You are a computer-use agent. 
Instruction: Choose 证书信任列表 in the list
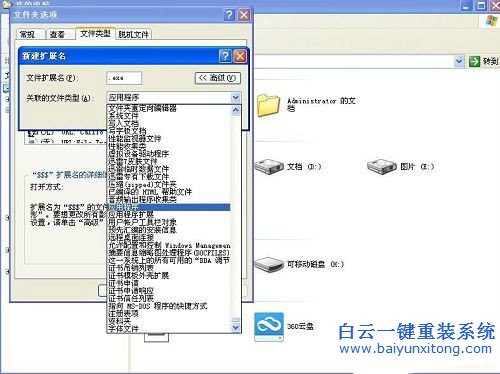169,298
